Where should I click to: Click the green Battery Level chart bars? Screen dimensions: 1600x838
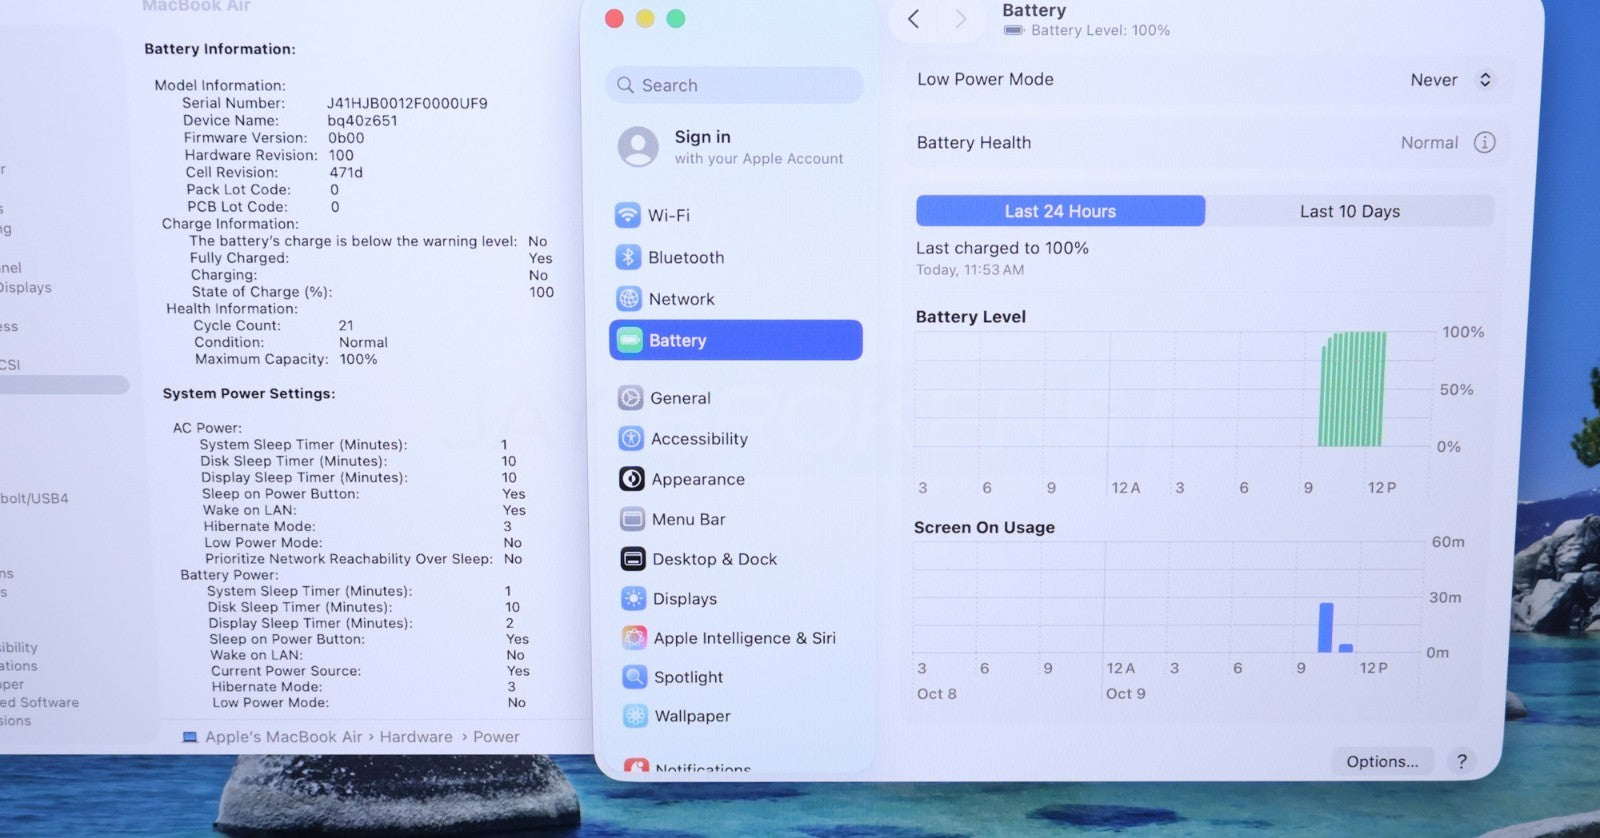1352,389
